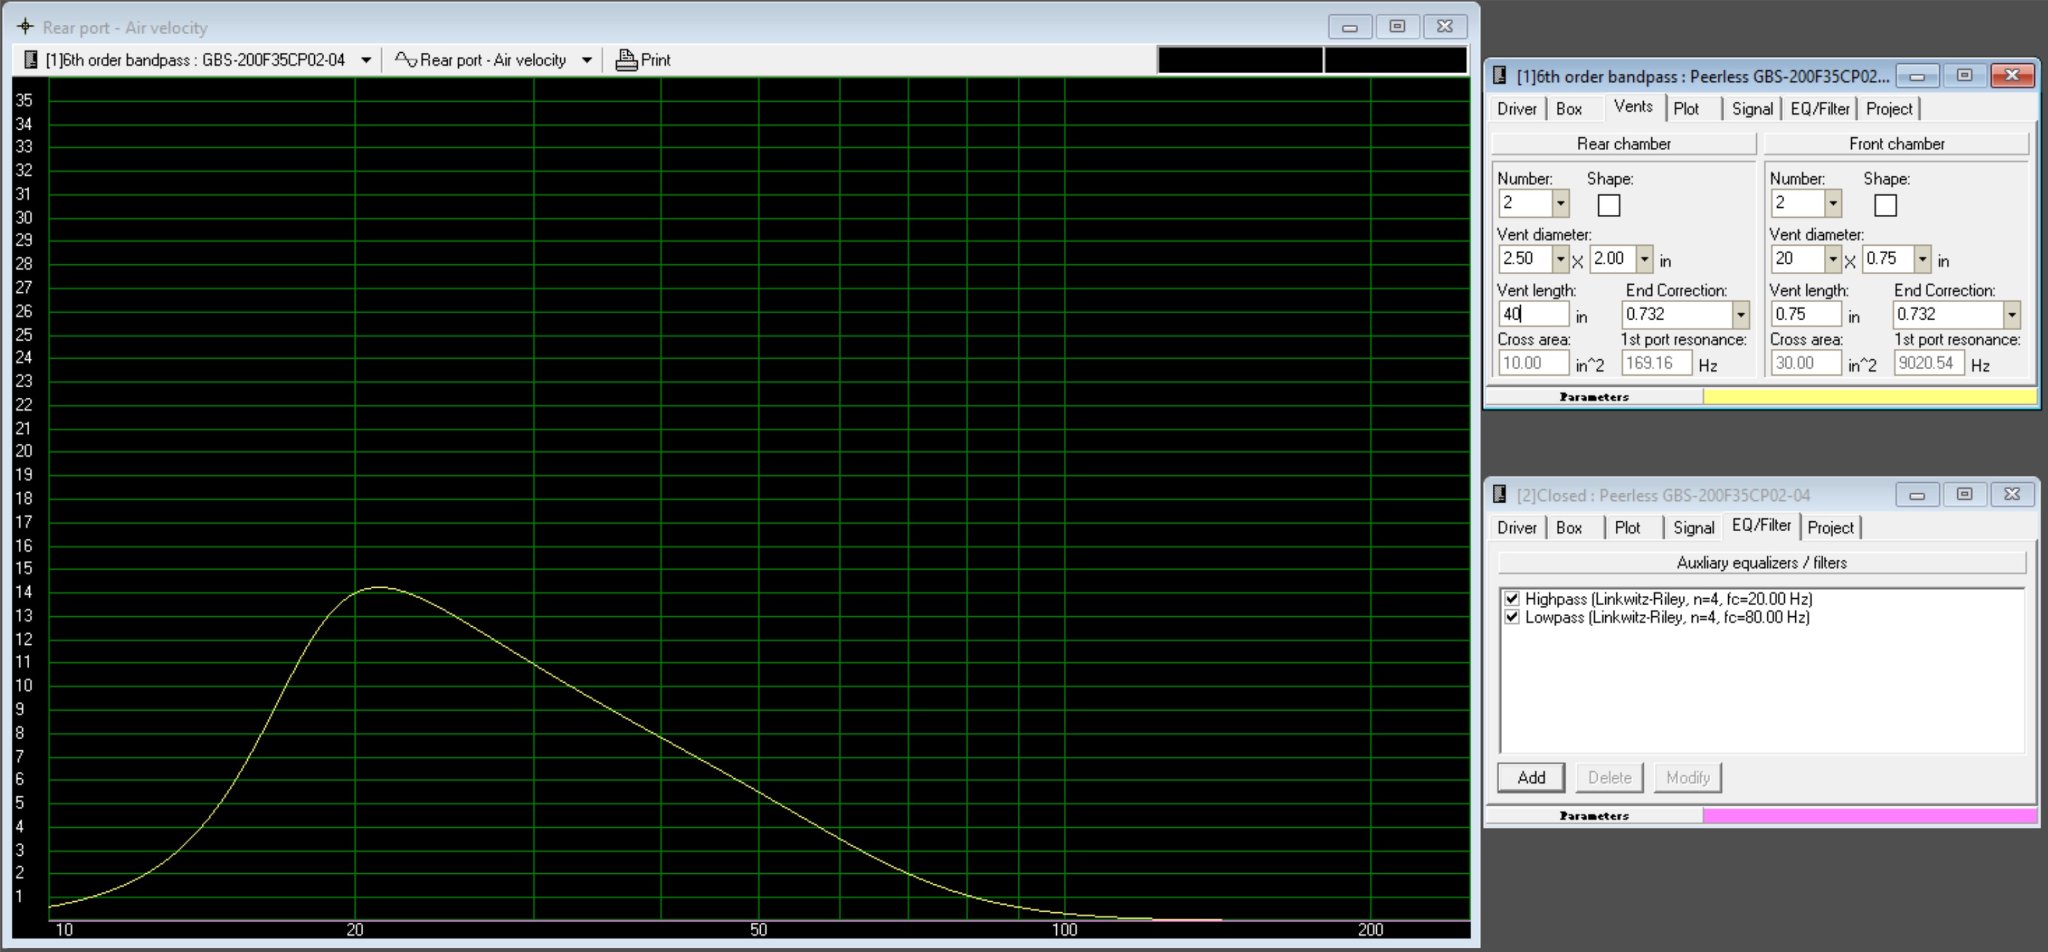Viewport: 2048px width, 952px height.
Task: Click the front chamber Vent length field
Action: click(1806, 314)
